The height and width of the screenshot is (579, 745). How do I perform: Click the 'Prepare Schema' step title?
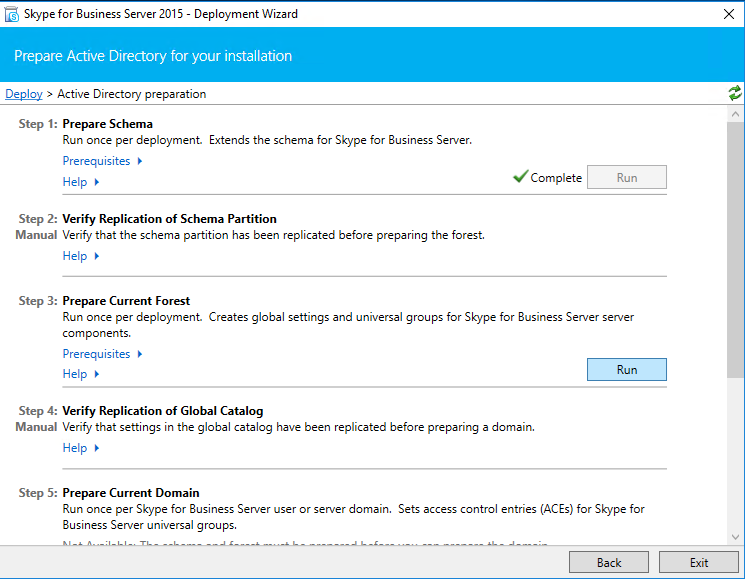pos(107,124)
